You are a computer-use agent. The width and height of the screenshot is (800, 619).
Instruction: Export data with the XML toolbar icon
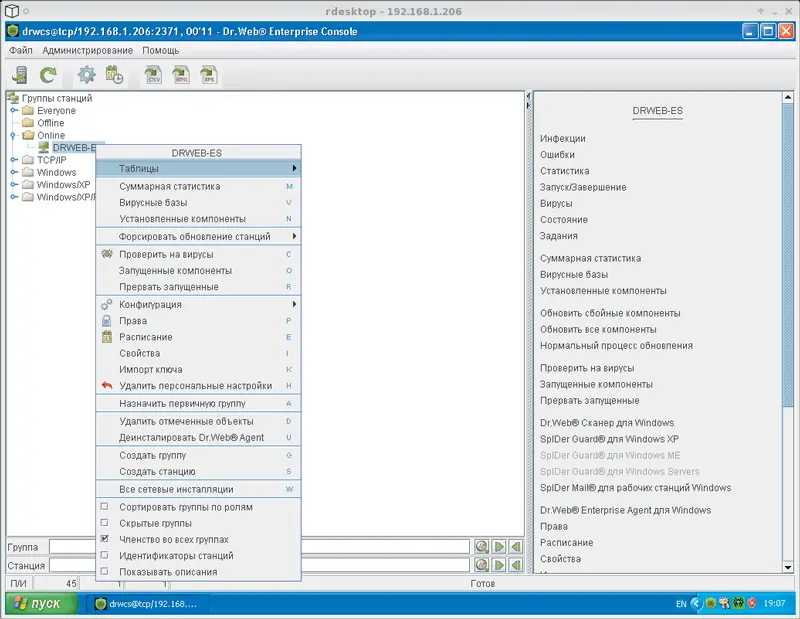[x=209, y=75]
